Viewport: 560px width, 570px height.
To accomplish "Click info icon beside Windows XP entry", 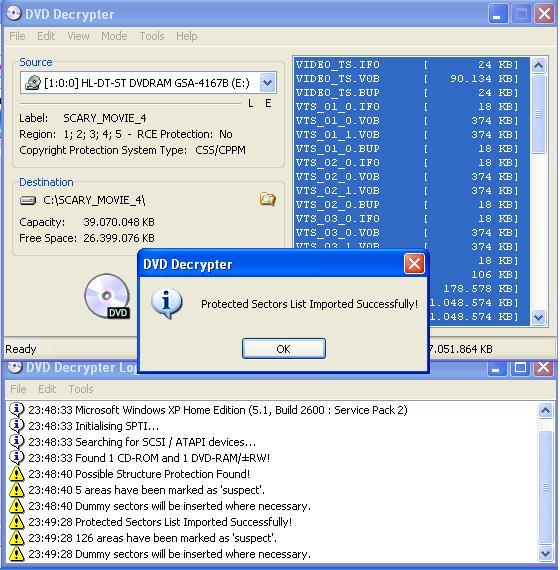I will tap(16, 409).
